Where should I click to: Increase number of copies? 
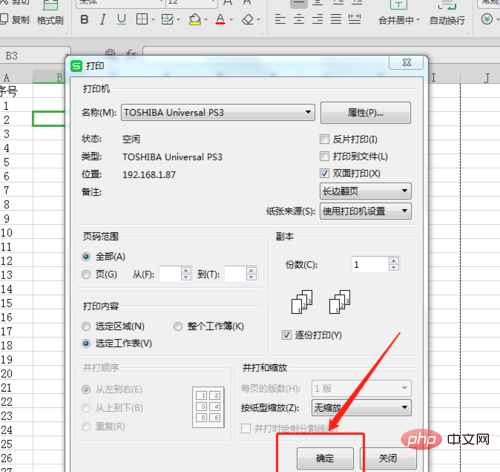[x=394, y=261]
